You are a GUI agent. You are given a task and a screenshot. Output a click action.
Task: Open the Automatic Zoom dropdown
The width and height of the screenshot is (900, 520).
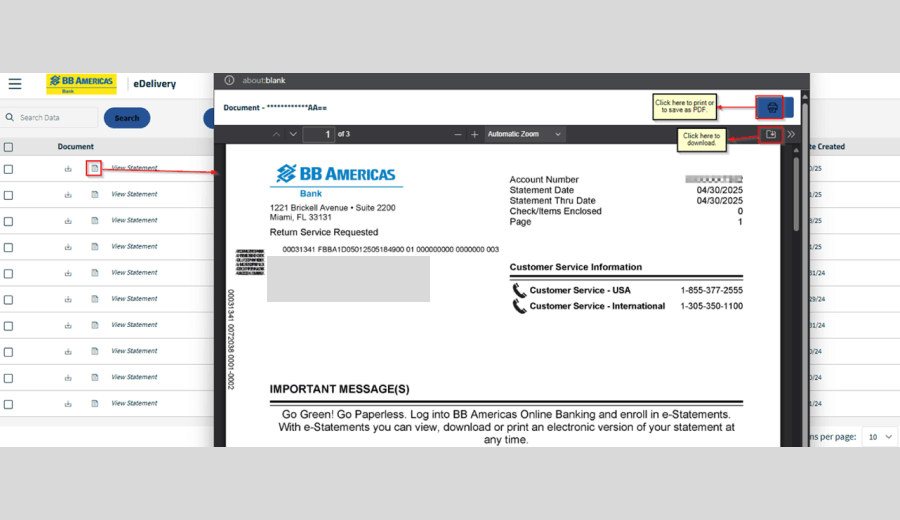click(524, 134)
